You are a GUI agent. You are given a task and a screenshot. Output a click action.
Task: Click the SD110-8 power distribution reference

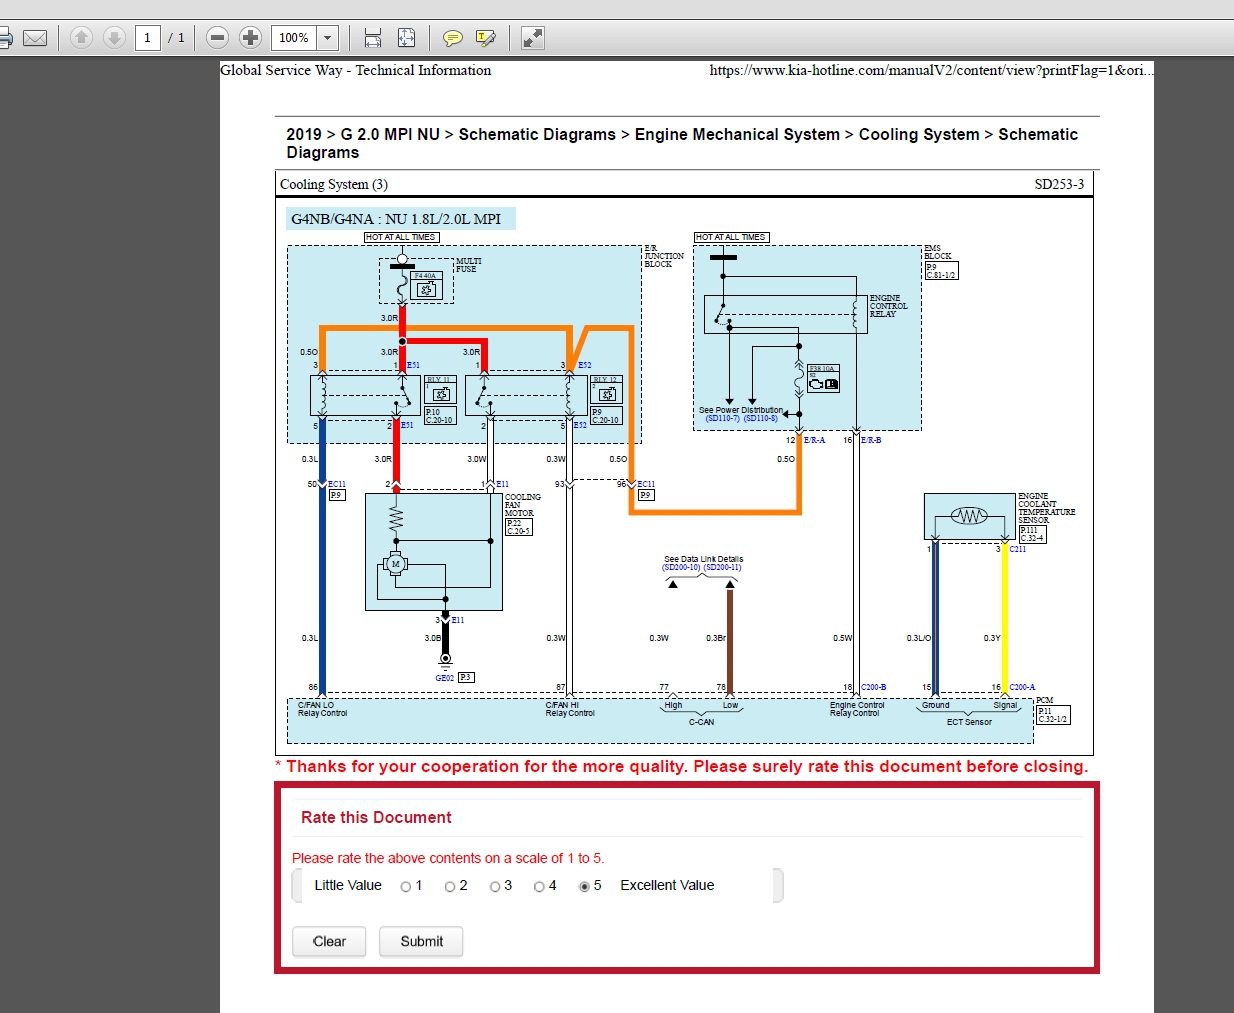point(761,418)
